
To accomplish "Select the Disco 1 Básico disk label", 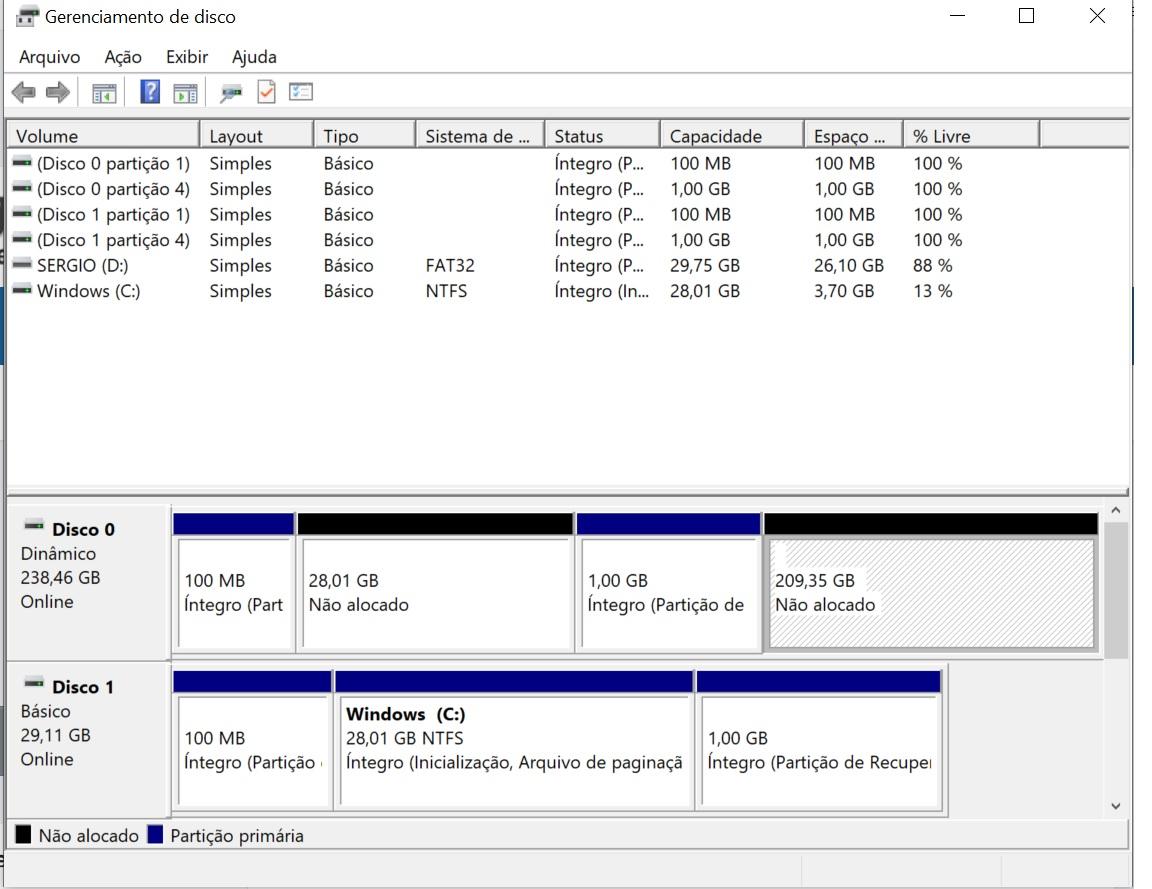I will click(x=88, y=740).
